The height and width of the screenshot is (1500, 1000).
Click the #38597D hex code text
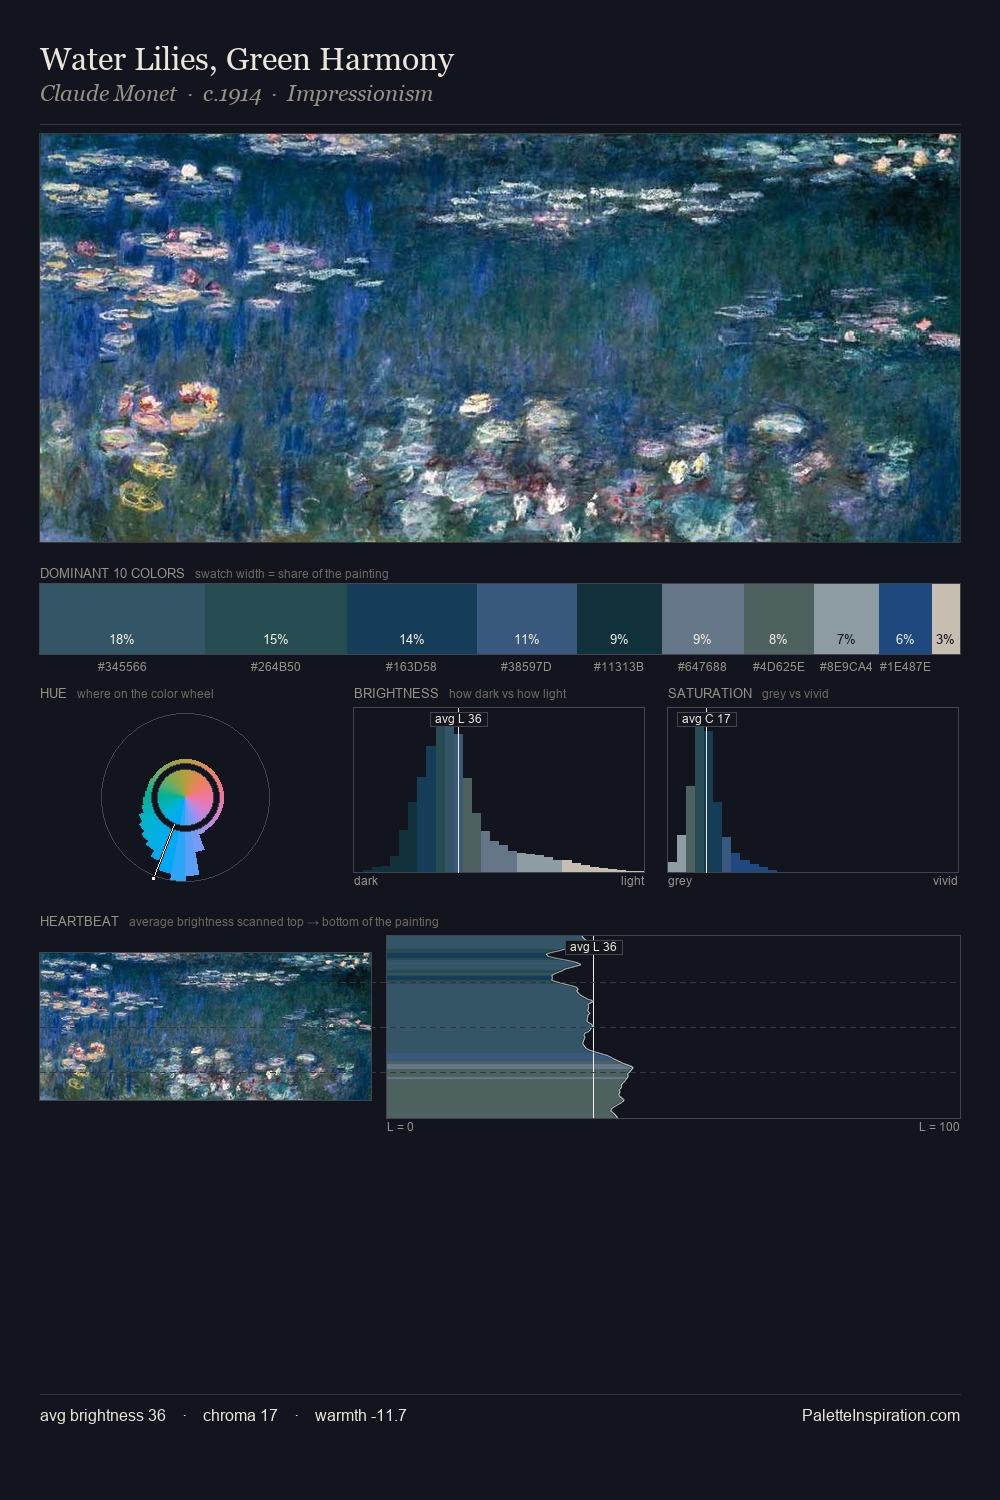(526, 666)
